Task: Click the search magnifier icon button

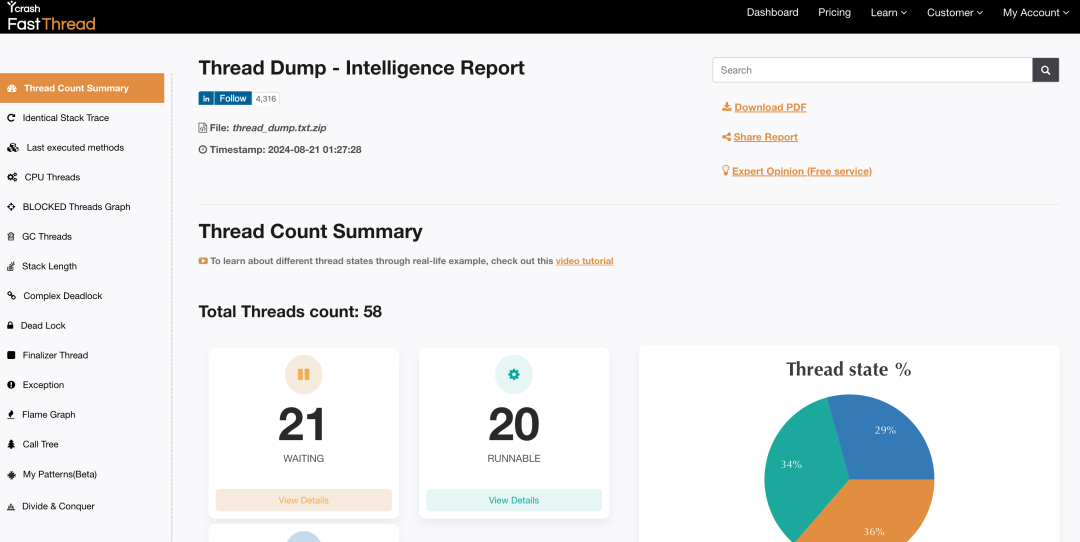Action: click(x=1045, y=70)
